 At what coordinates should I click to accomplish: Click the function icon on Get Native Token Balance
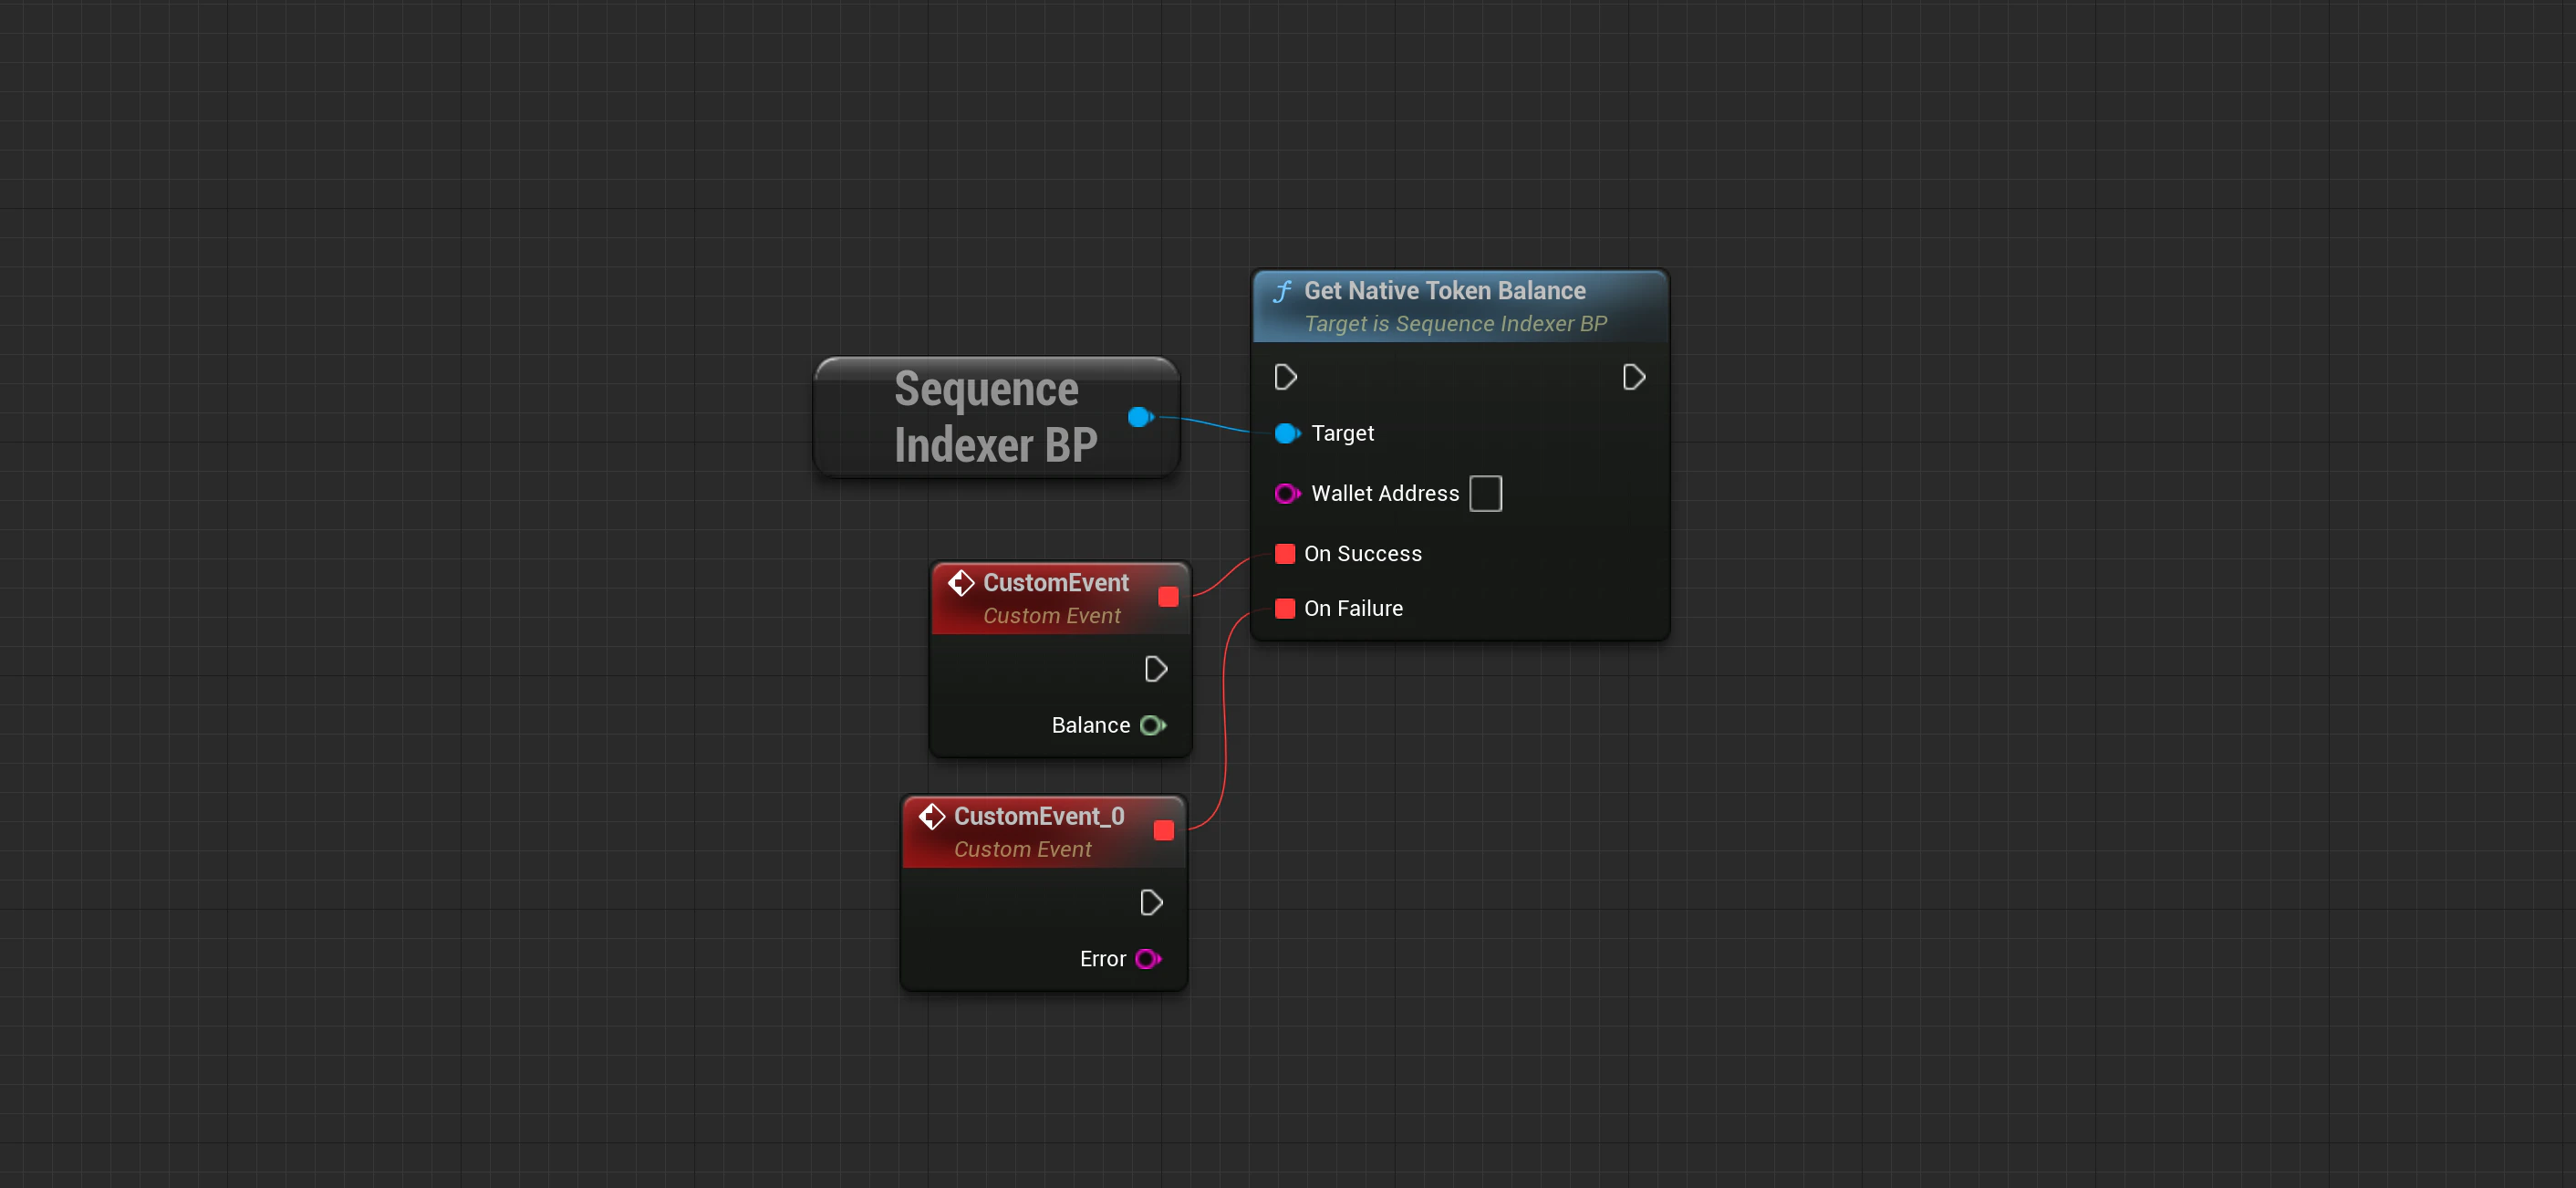tap(1282, 291)
